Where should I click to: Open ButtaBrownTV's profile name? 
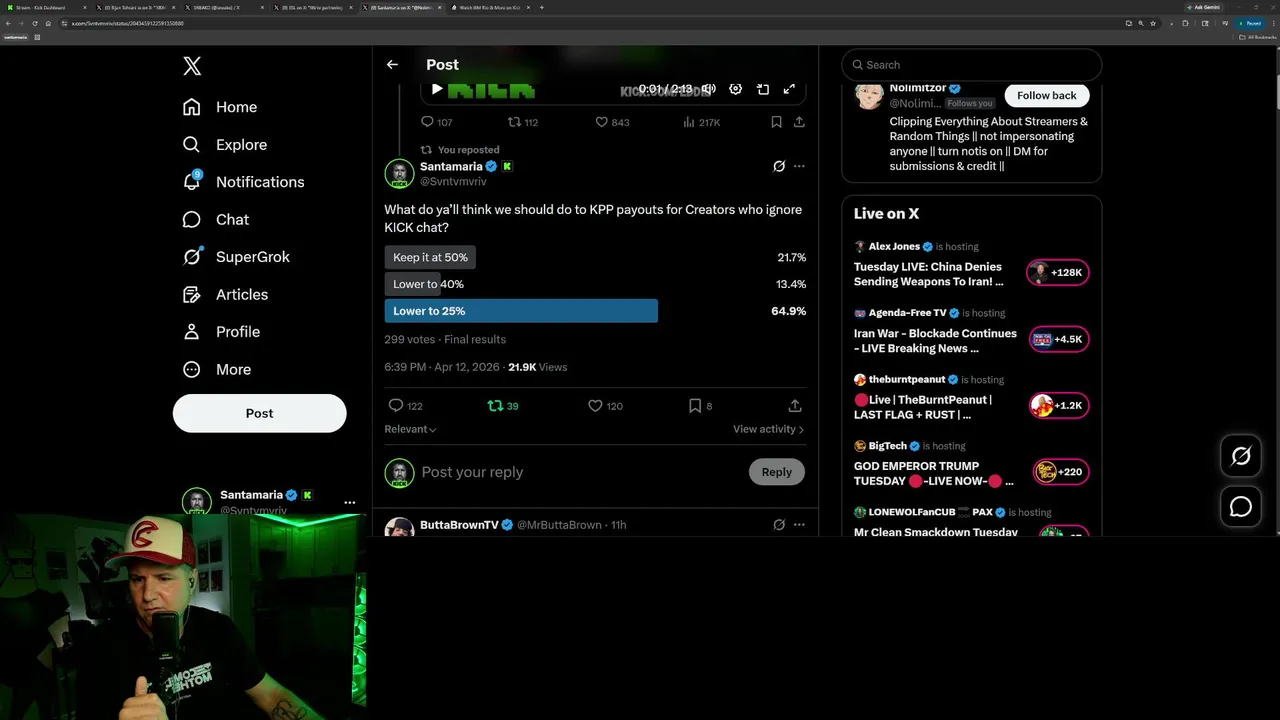pyautogui.click(x=459, y=525)
